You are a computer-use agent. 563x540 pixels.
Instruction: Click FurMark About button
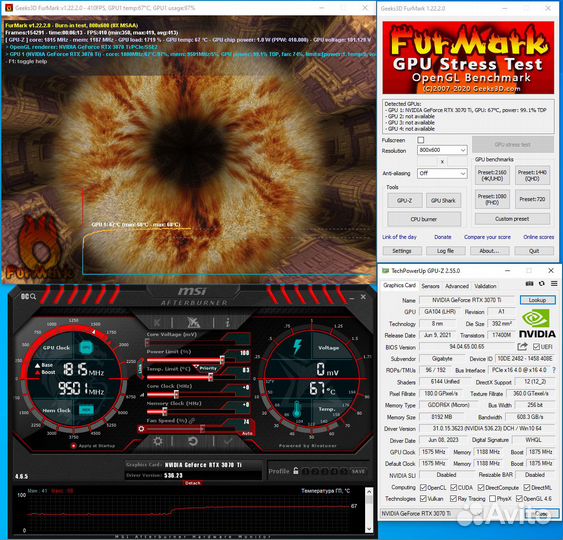coord(489,251)
